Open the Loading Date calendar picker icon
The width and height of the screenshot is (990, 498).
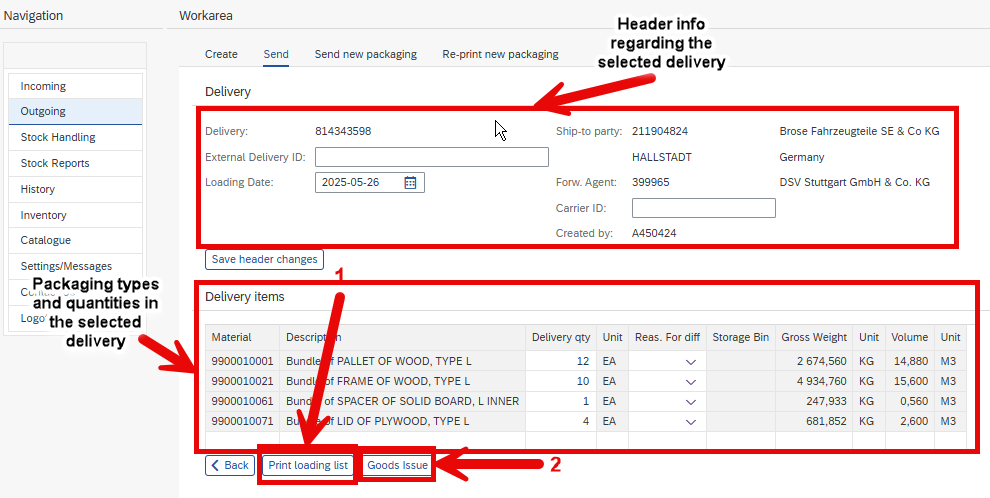tap(410, 182)
